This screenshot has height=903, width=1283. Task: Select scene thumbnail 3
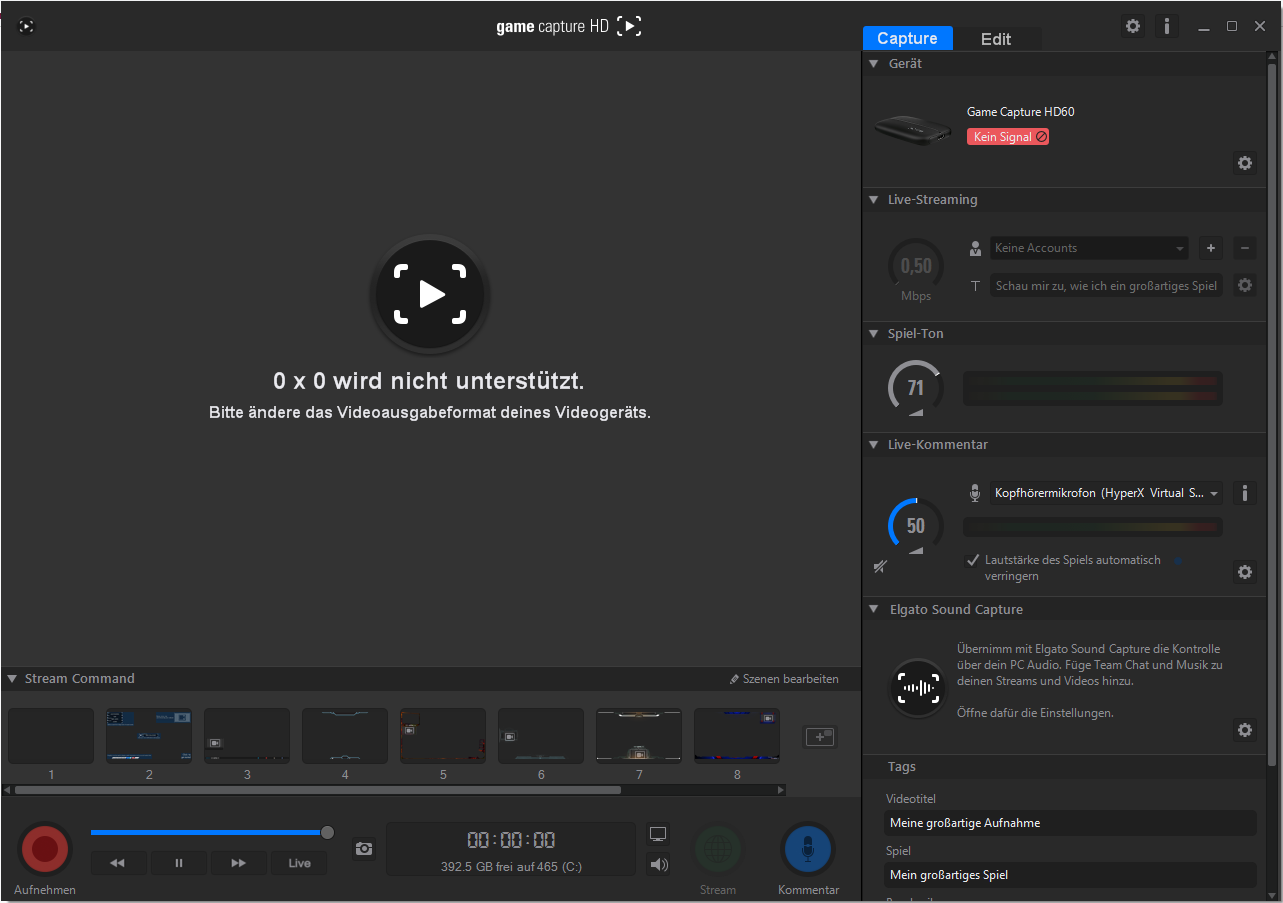tap(247, 736)
